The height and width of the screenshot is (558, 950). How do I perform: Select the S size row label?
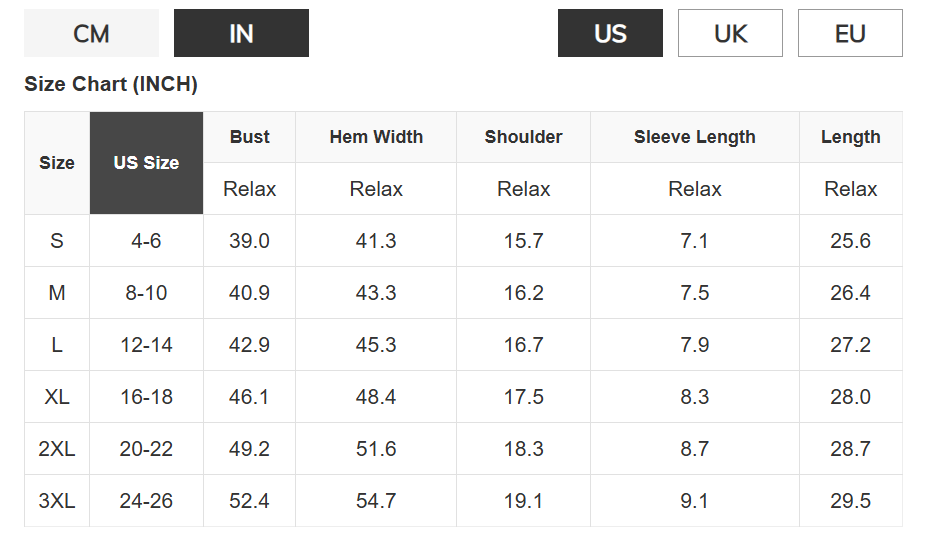(x=57, y=241)
